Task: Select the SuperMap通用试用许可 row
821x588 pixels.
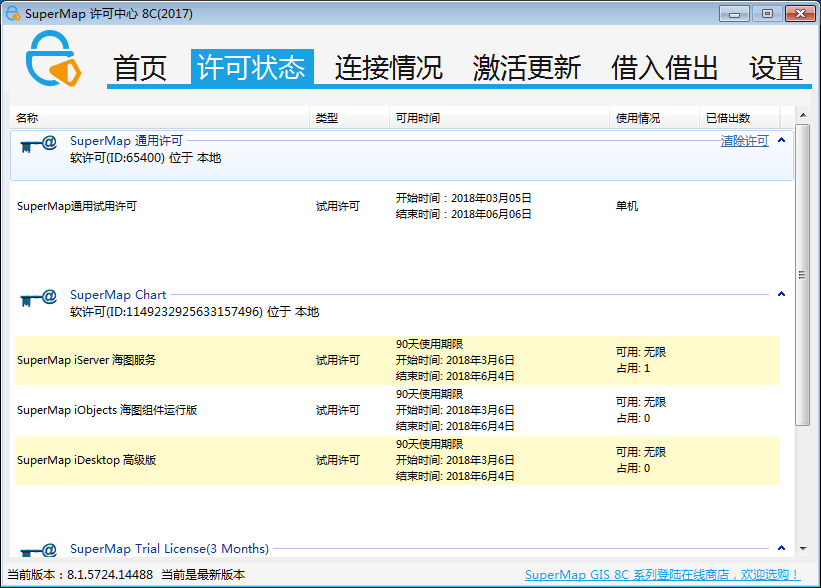Action: pyautogui.click(x=397, y=206)
